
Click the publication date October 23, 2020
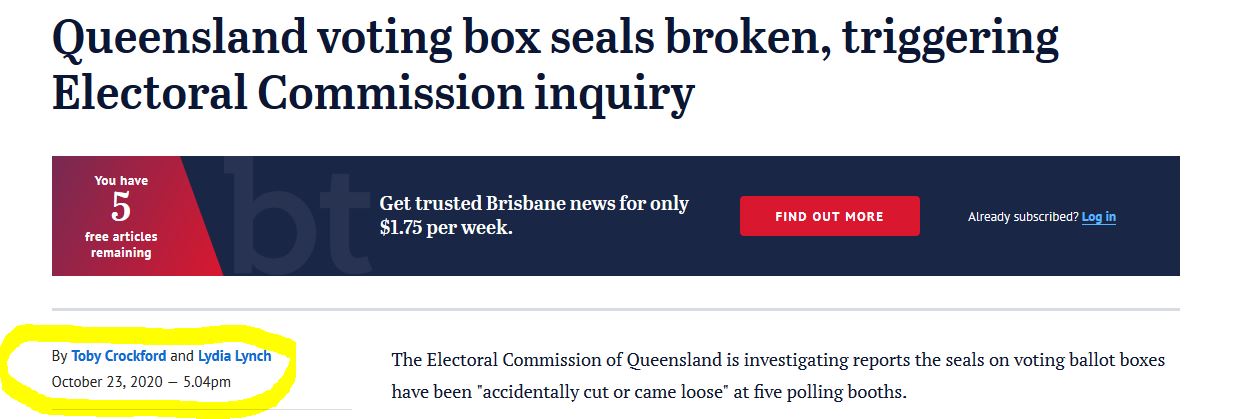click(x=107, y=382)
